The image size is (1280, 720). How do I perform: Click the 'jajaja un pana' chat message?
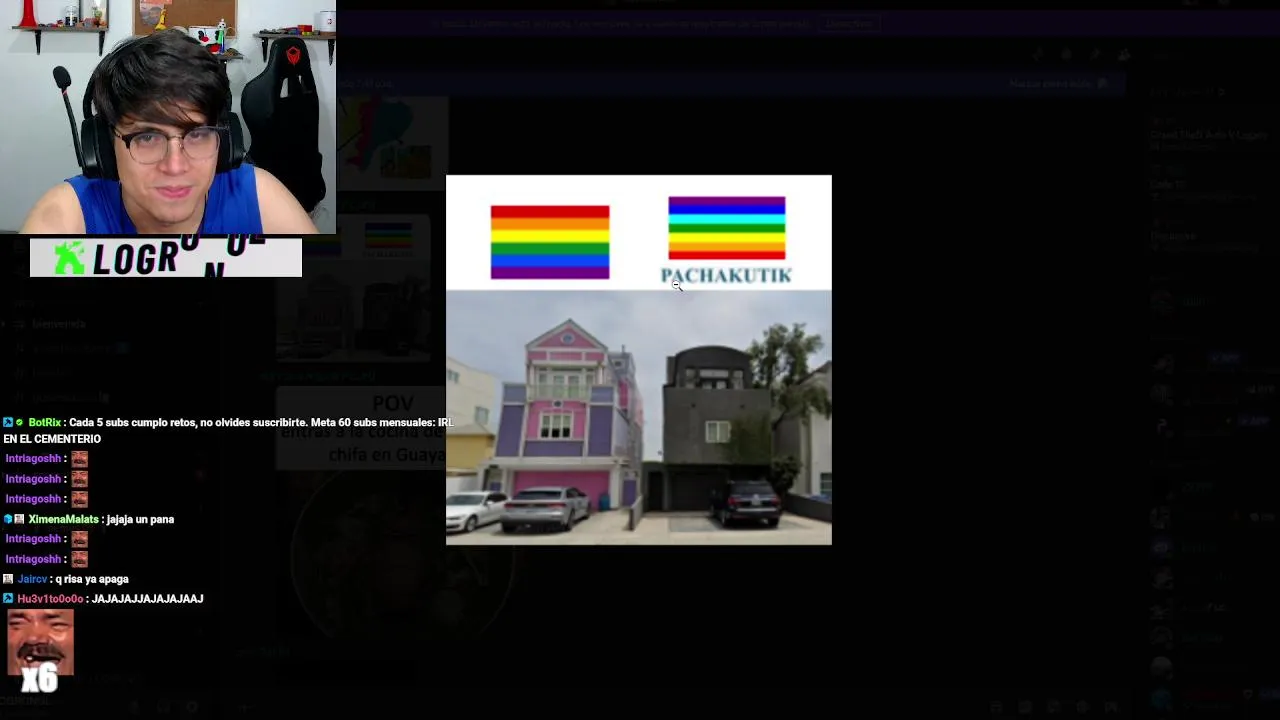pos(141,519)
